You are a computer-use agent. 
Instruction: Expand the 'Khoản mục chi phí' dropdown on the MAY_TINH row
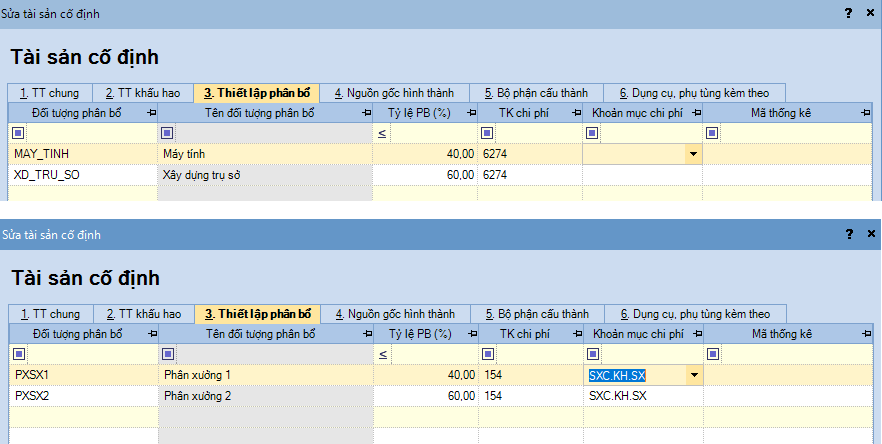coord(692,154)
